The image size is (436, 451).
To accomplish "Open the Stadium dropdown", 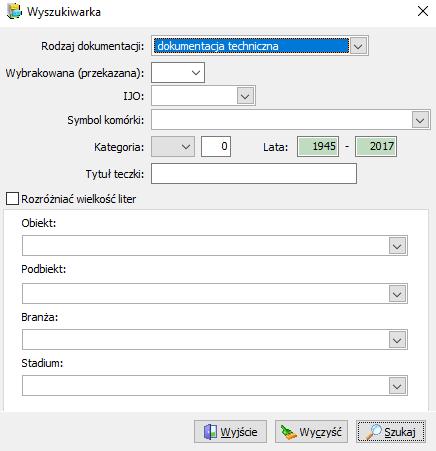I will [397, 386].
